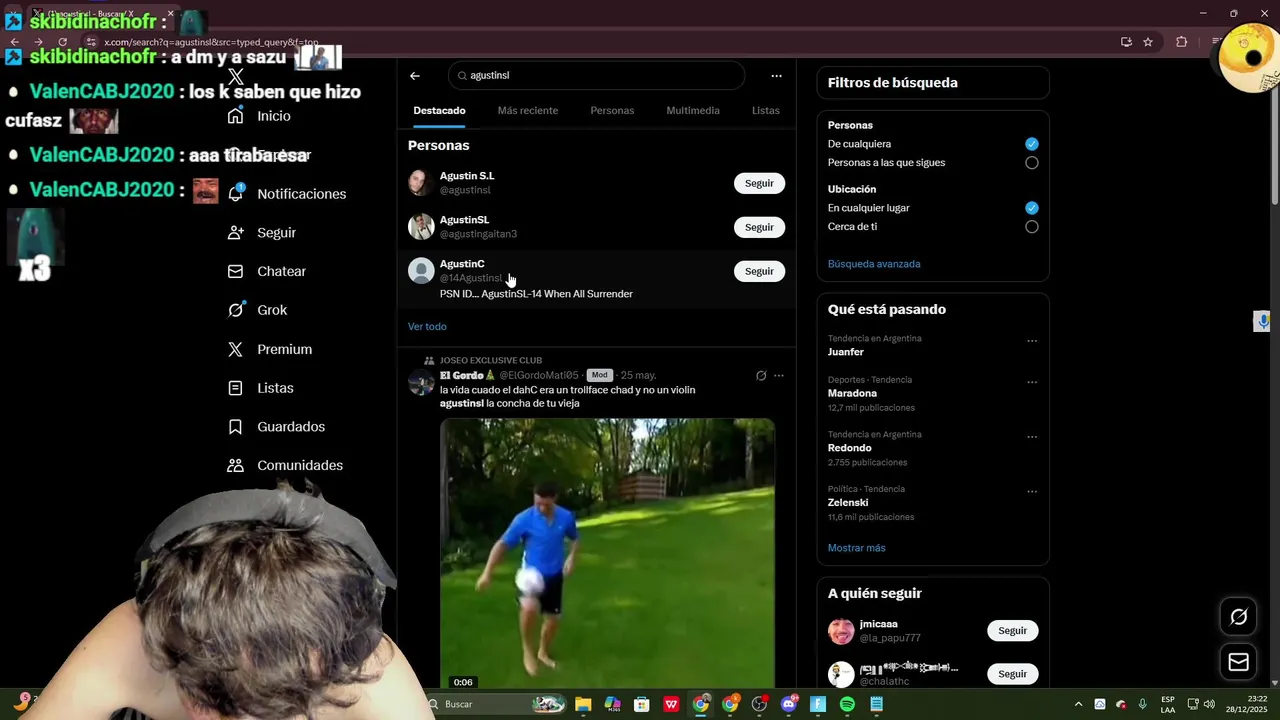Image resolution: width=1280 pixels, height=720 pixels.
Task: Open Notepad from taskbar
Action: coord(877,704)
